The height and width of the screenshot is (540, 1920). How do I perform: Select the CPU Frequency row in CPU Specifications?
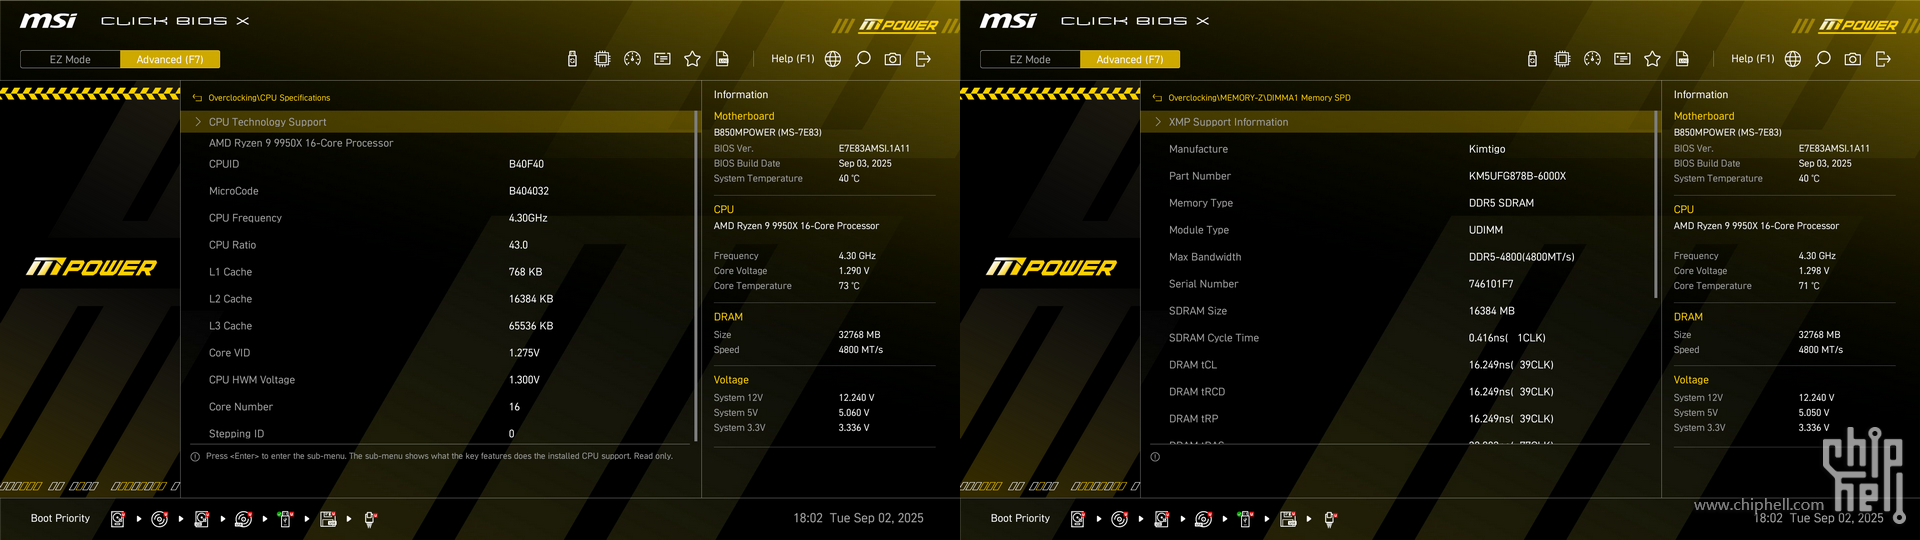438,218
